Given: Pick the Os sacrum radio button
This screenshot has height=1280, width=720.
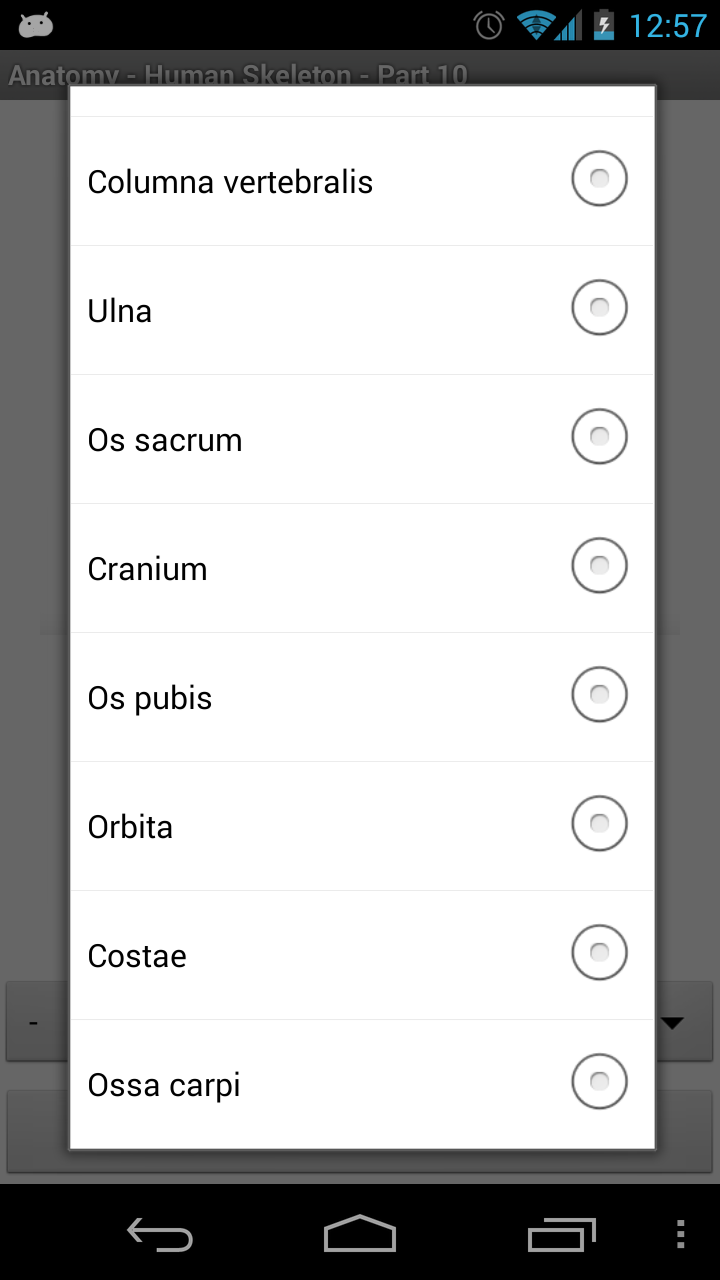Looking at the screenshot, I should click(x=599, y=437).
